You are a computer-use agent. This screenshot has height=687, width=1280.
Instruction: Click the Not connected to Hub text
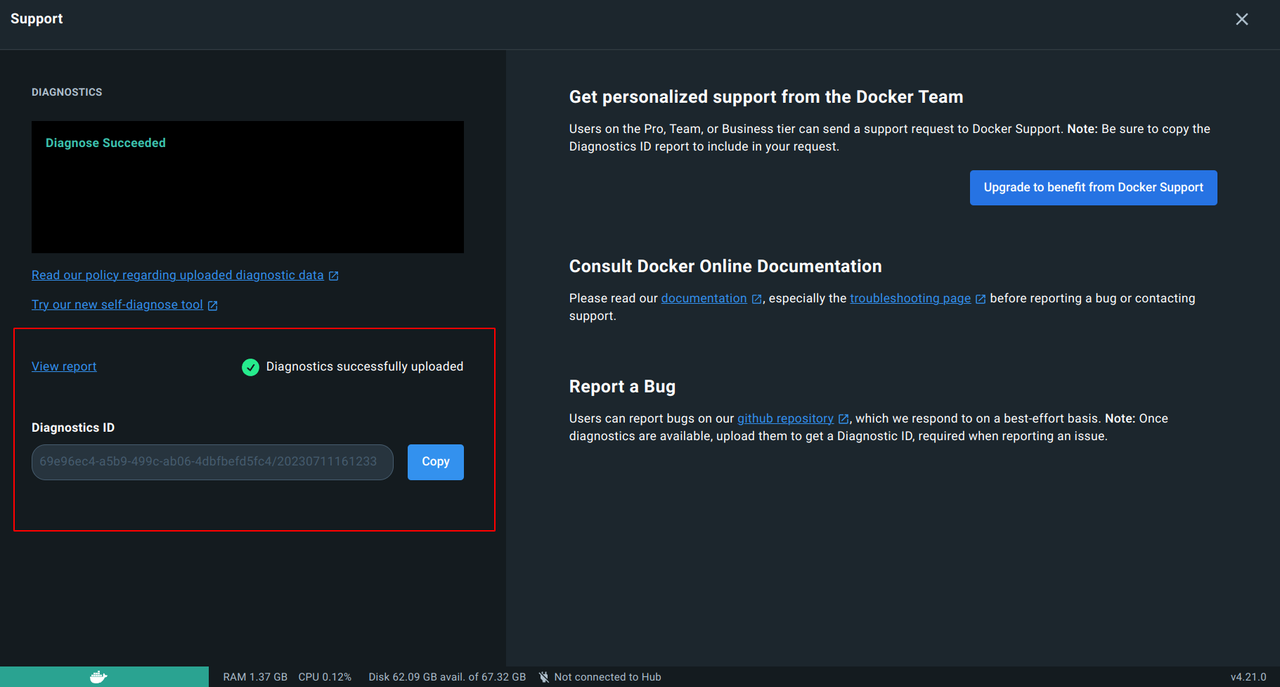click(x=608, y=677)
